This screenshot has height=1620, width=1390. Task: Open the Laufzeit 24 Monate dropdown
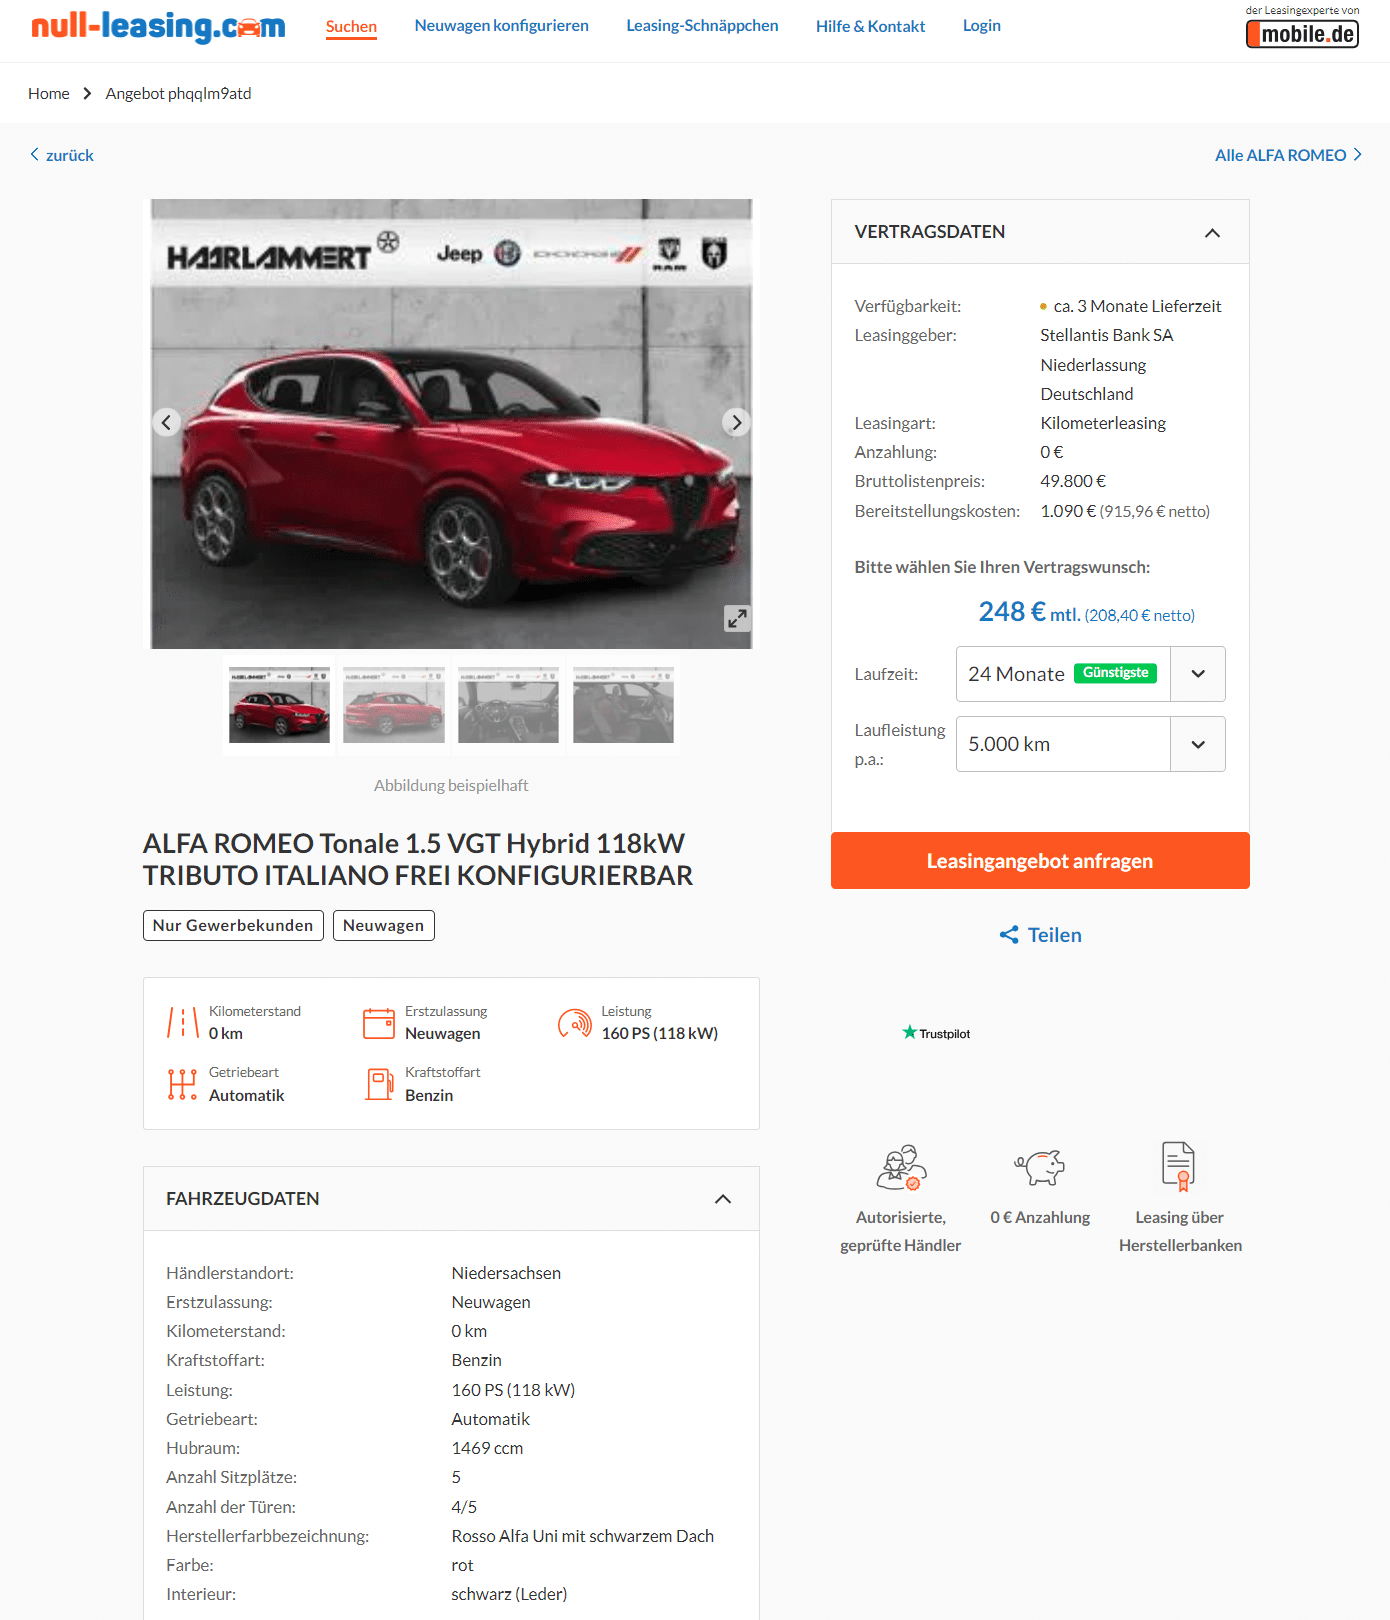pyautogui.click(x=1090, y=674)
